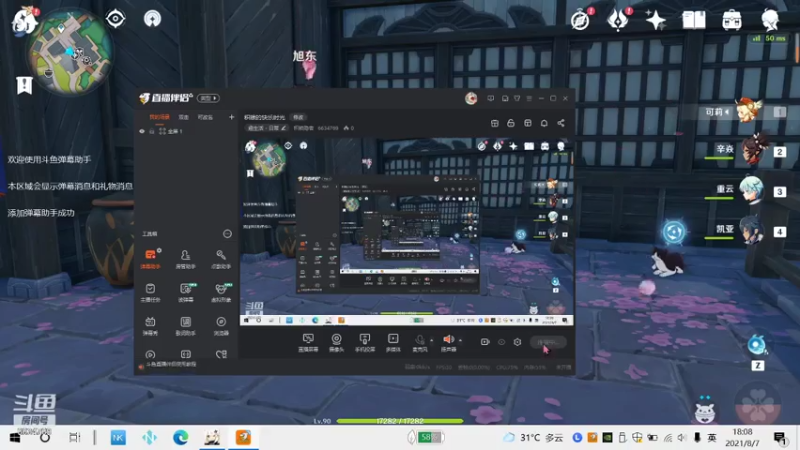Open the 主播任务 streamer tasks tool

tap(150, 292)
